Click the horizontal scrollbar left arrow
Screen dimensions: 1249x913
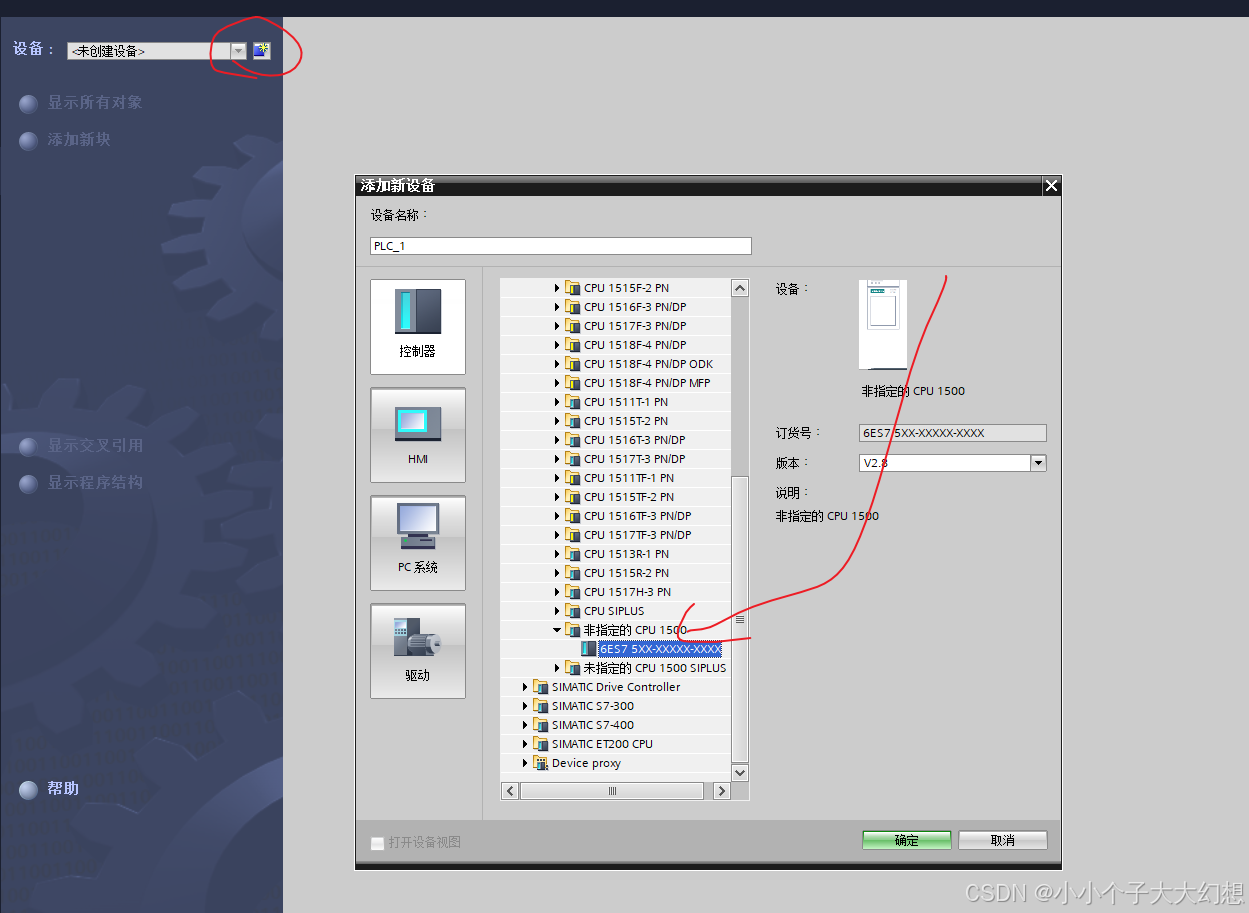(x=510, y=791)
